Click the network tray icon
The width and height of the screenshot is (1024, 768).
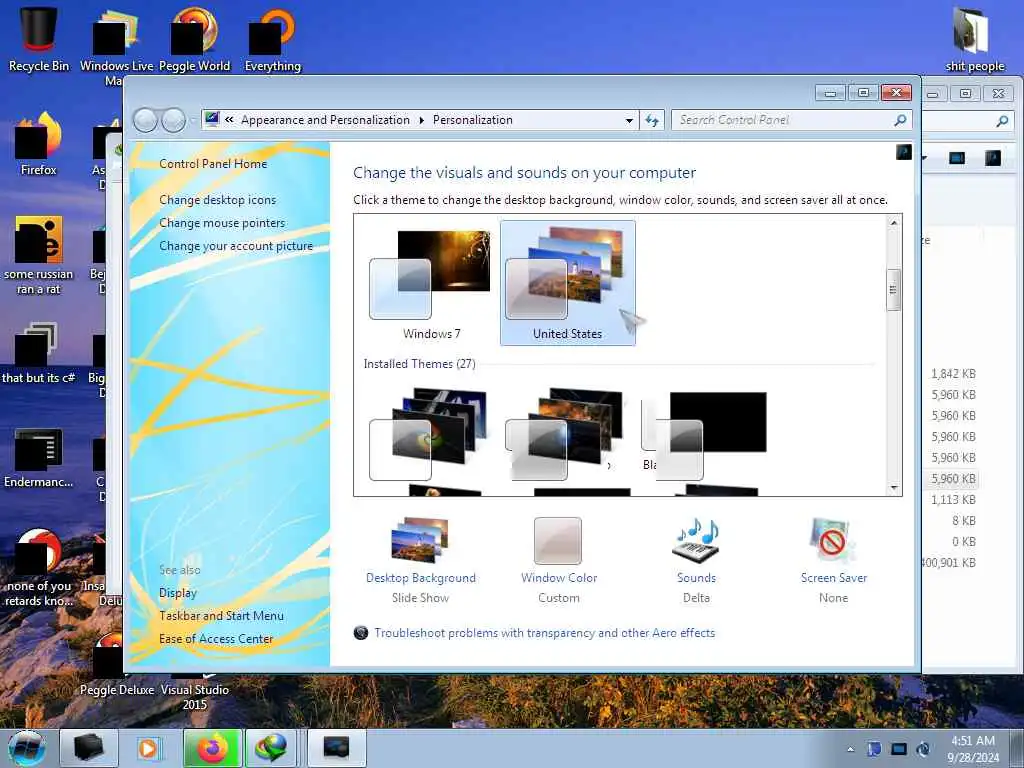899,749
